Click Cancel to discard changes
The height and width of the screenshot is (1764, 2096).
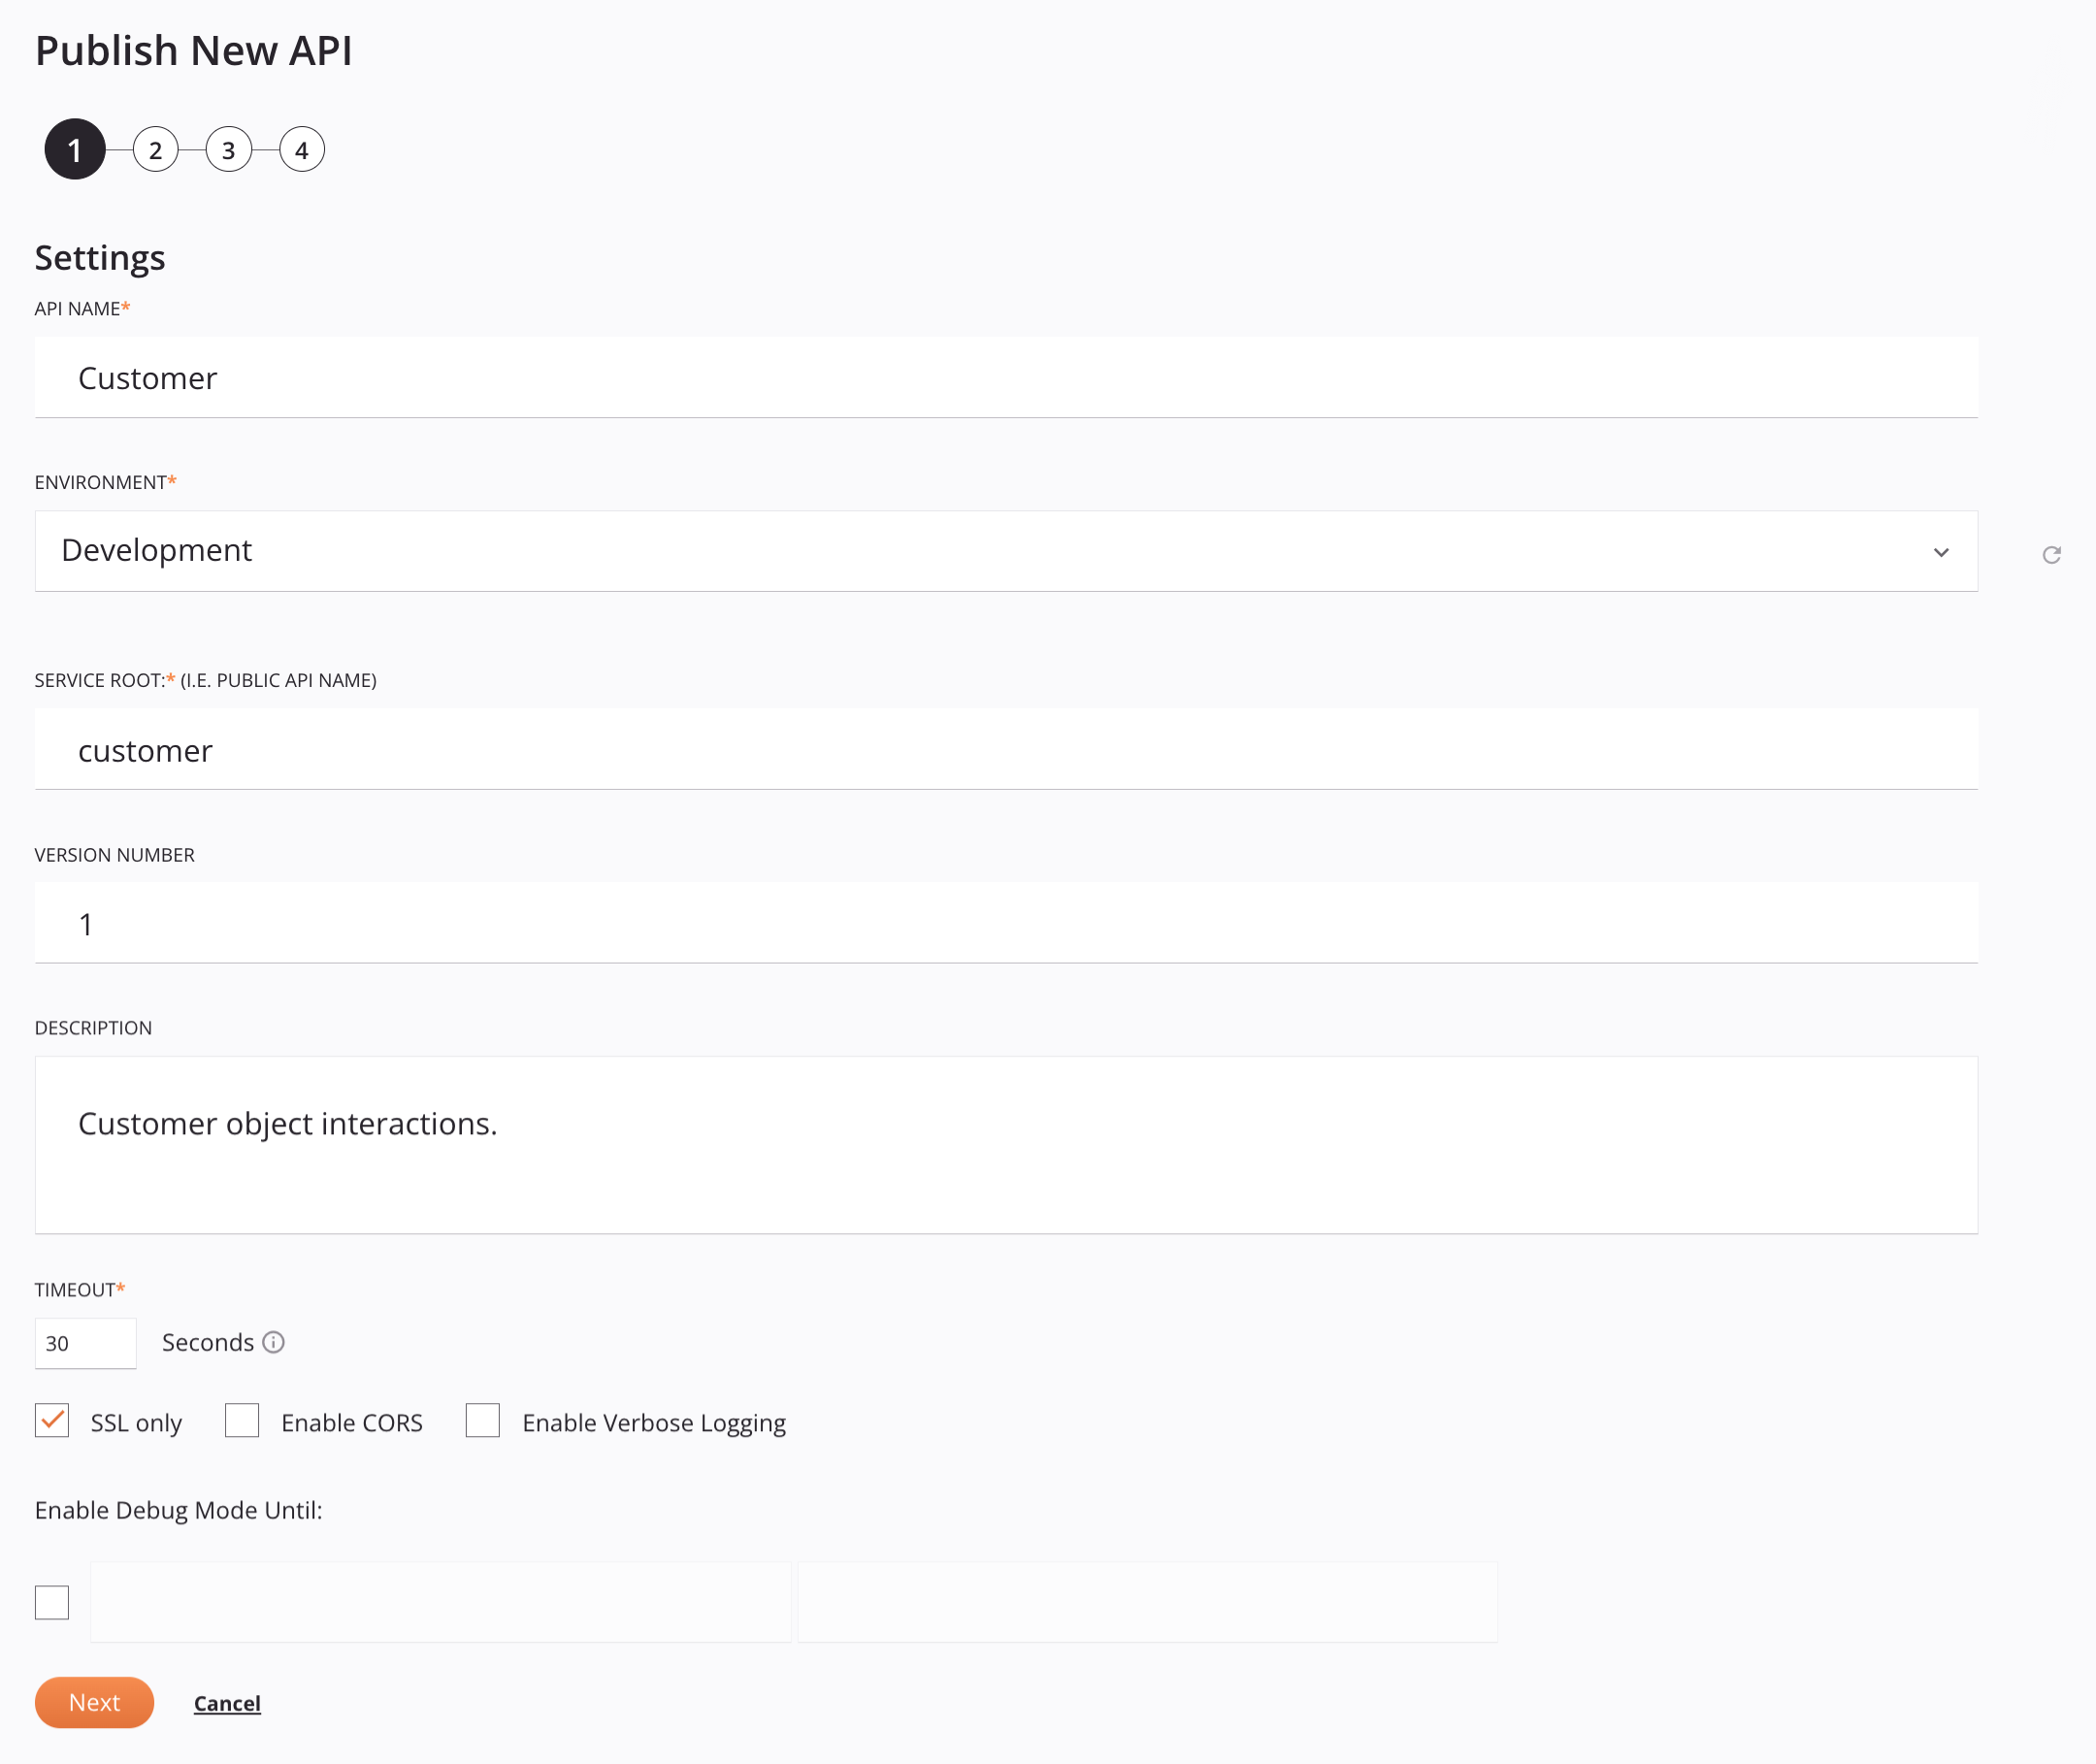coord(227,1701)
